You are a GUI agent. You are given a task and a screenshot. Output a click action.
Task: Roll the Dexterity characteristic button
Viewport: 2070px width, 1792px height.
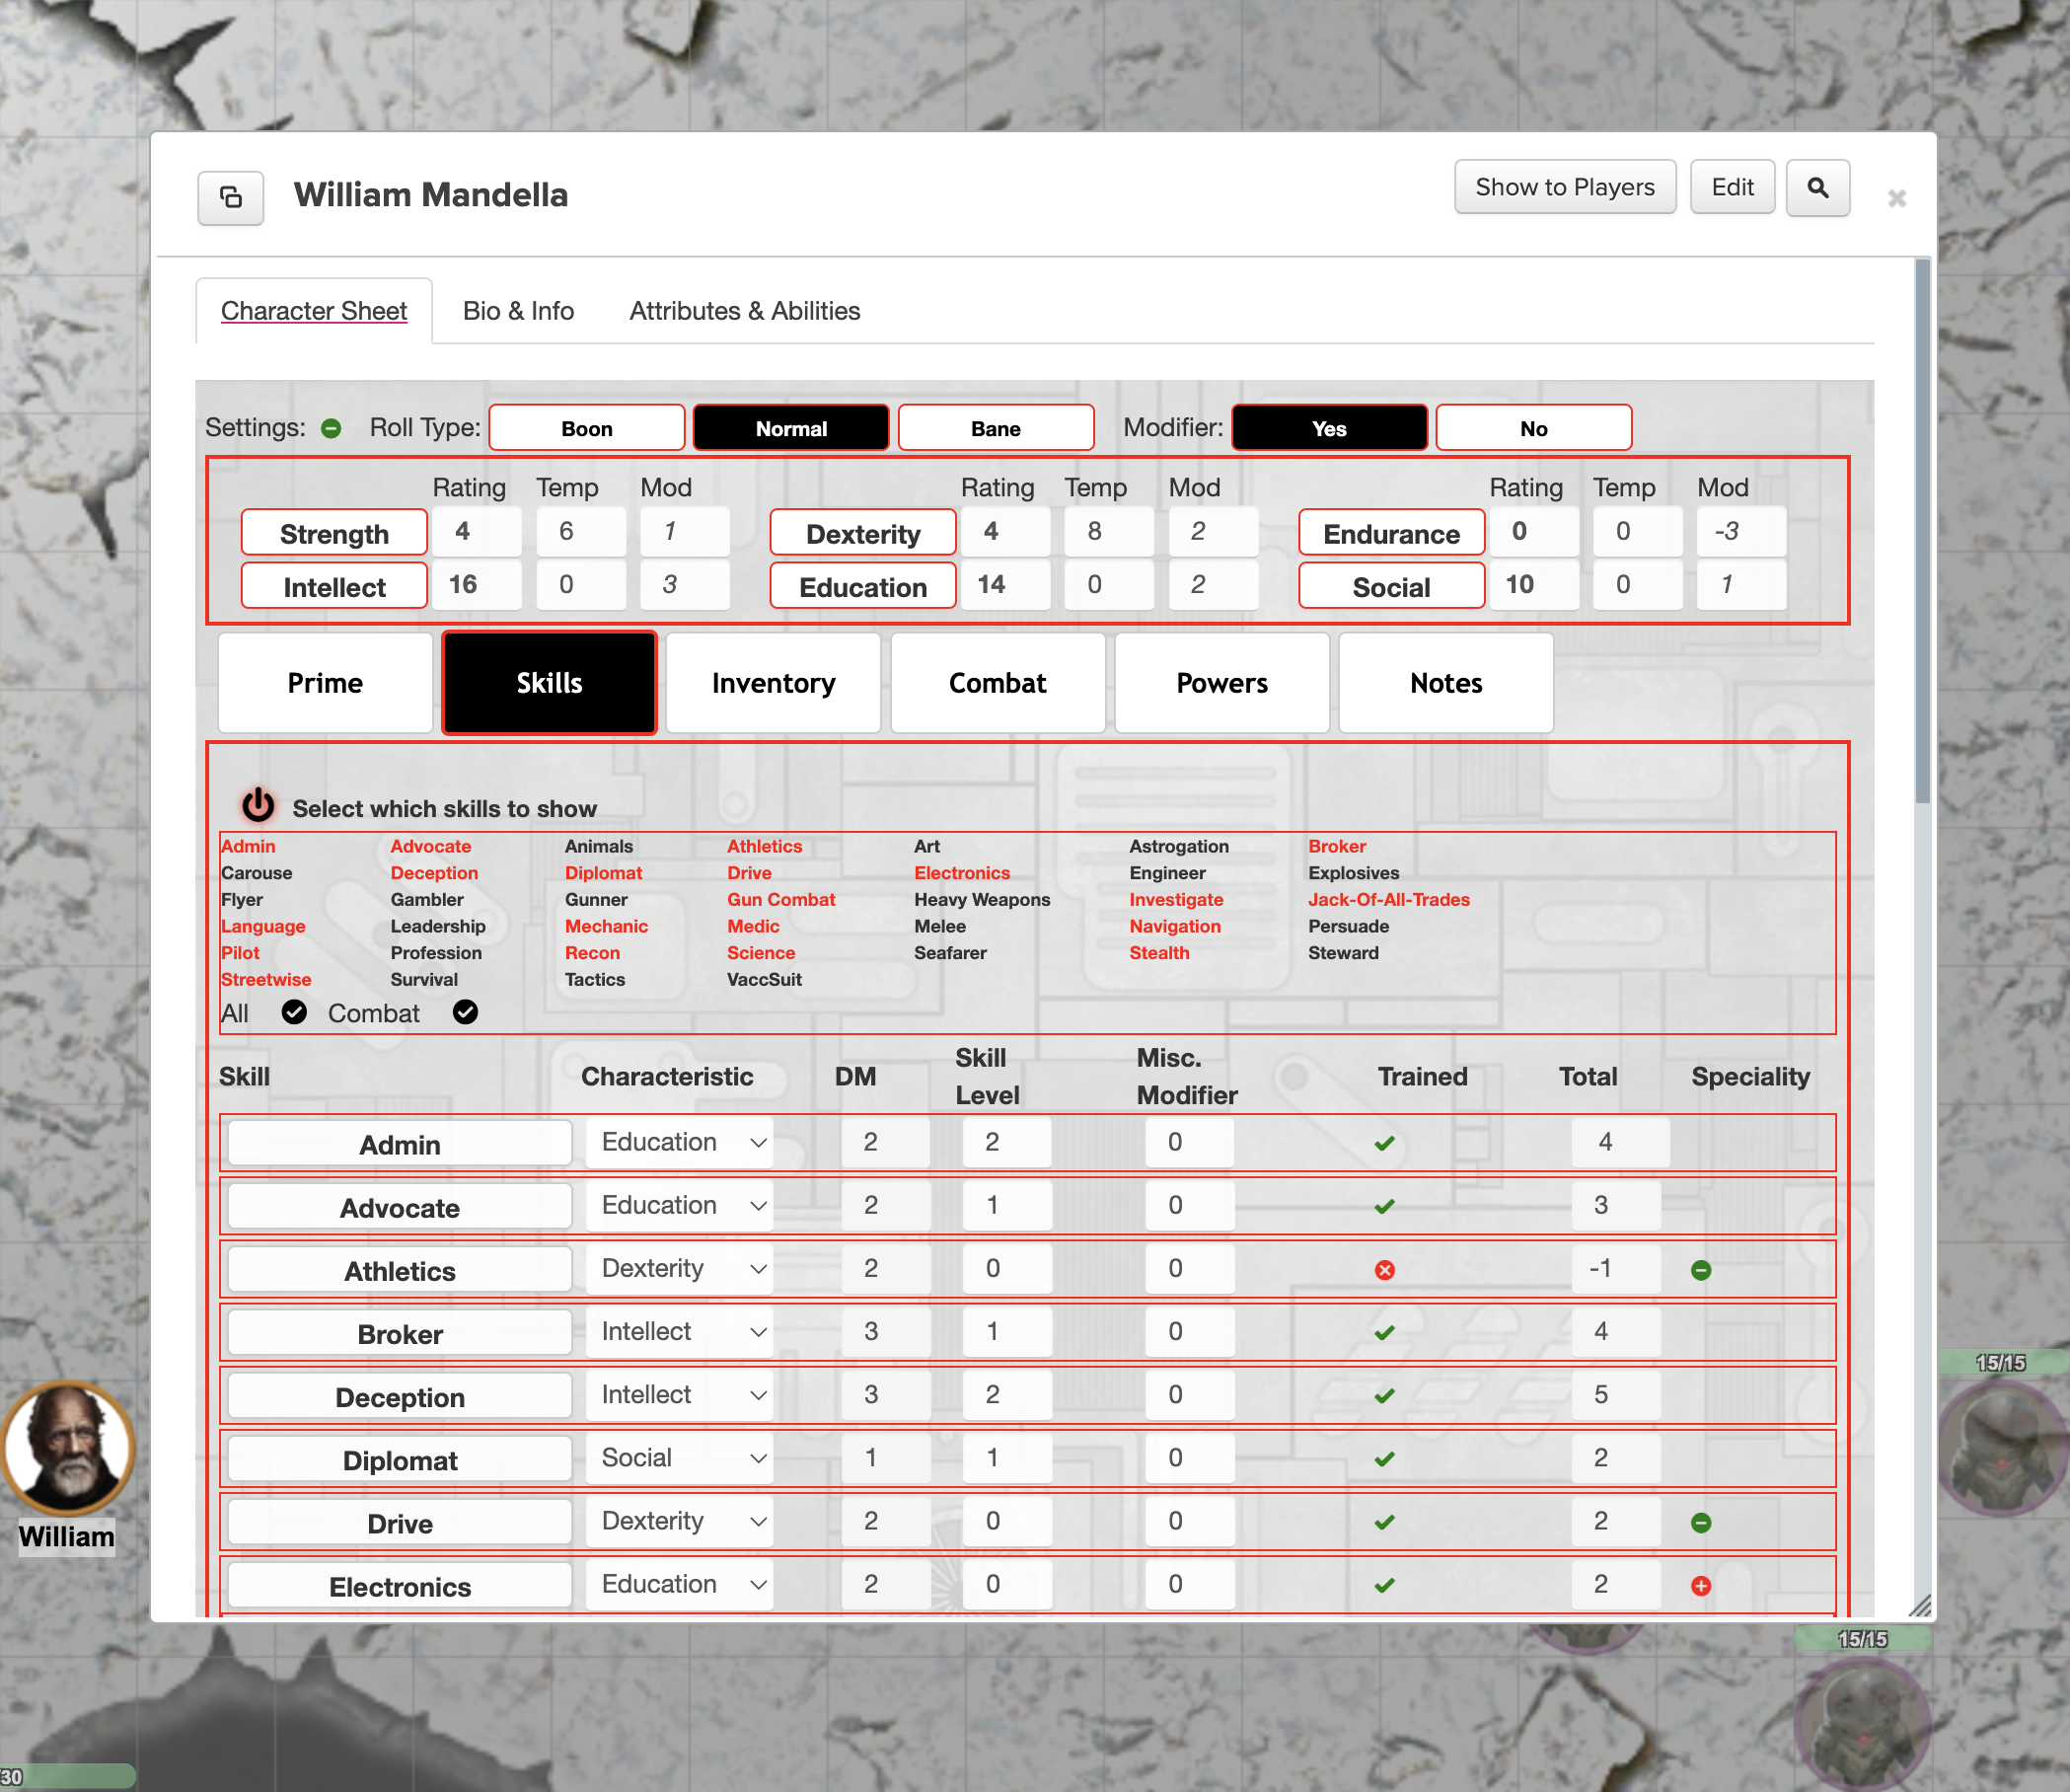coord(863,533)
